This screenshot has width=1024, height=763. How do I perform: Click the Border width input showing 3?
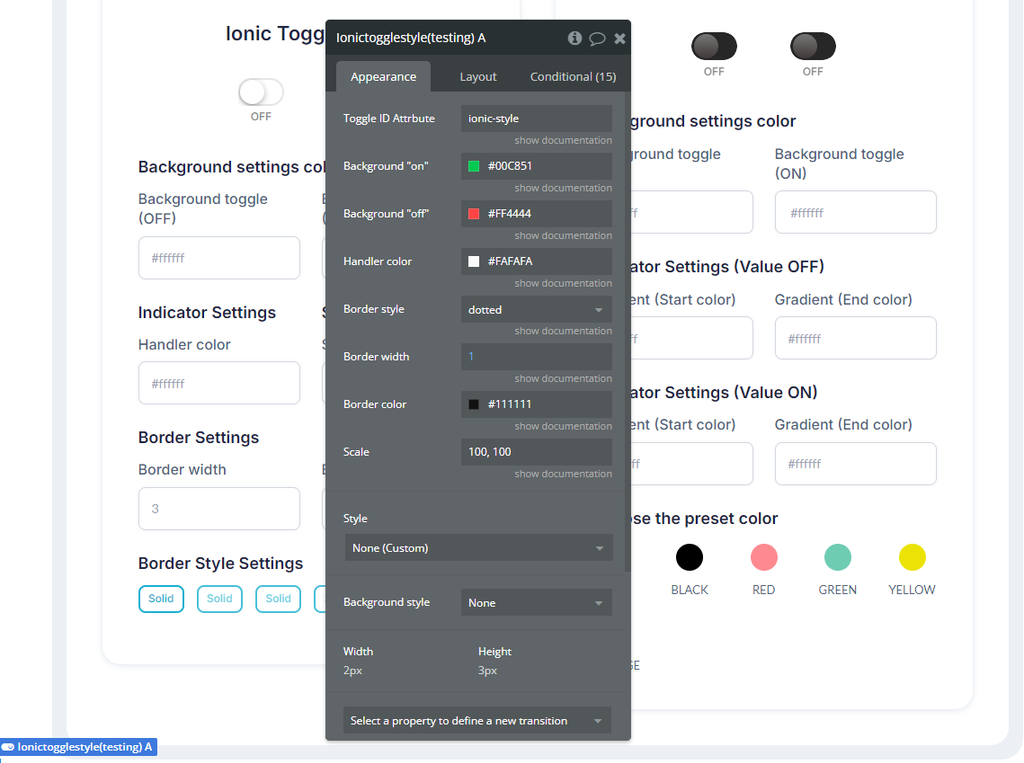point(219,508)
